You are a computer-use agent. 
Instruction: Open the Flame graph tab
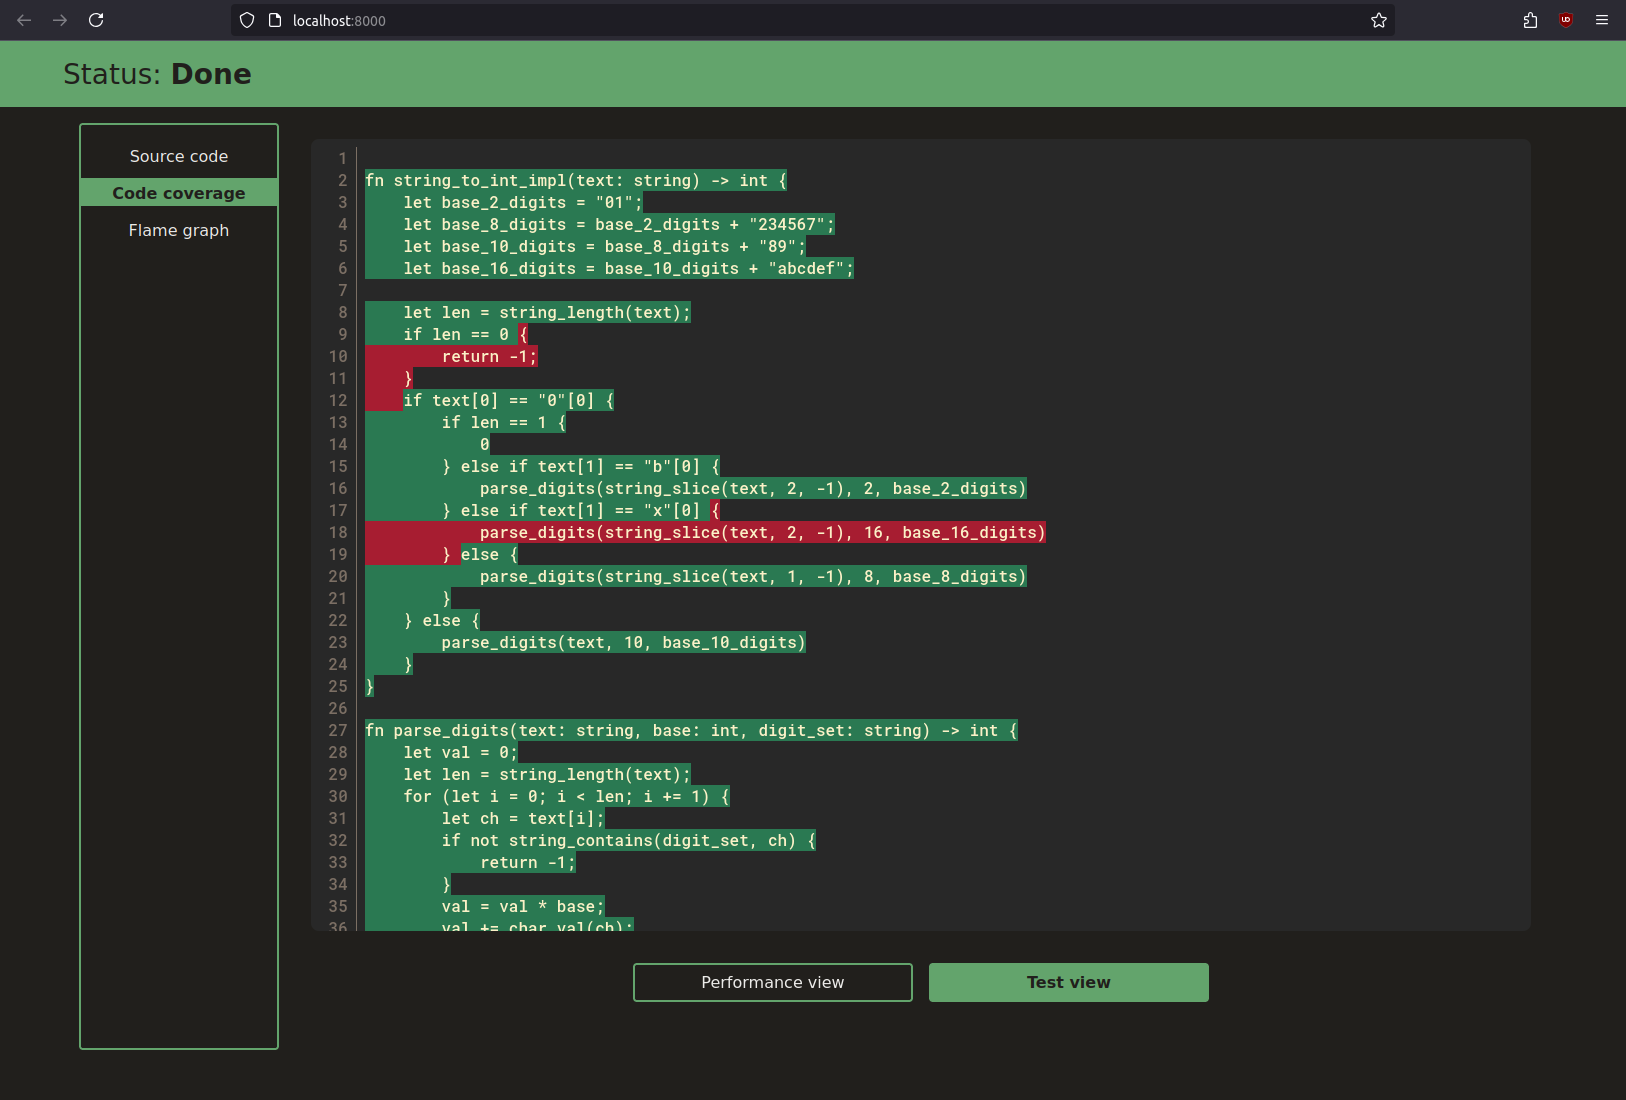click(x=179, y=230)
